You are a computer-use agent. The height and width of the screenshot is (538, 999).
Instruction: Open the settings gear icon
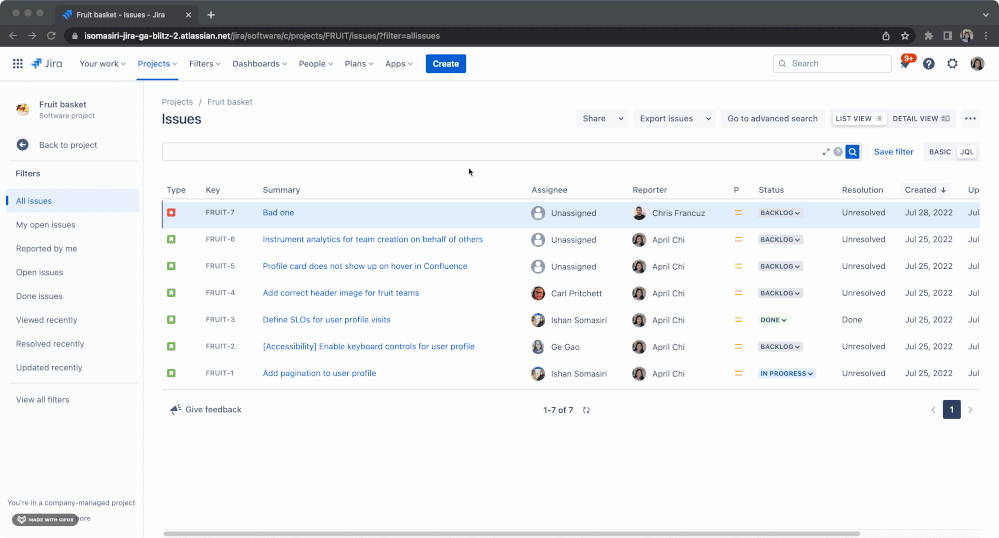[x=952, y=64]
